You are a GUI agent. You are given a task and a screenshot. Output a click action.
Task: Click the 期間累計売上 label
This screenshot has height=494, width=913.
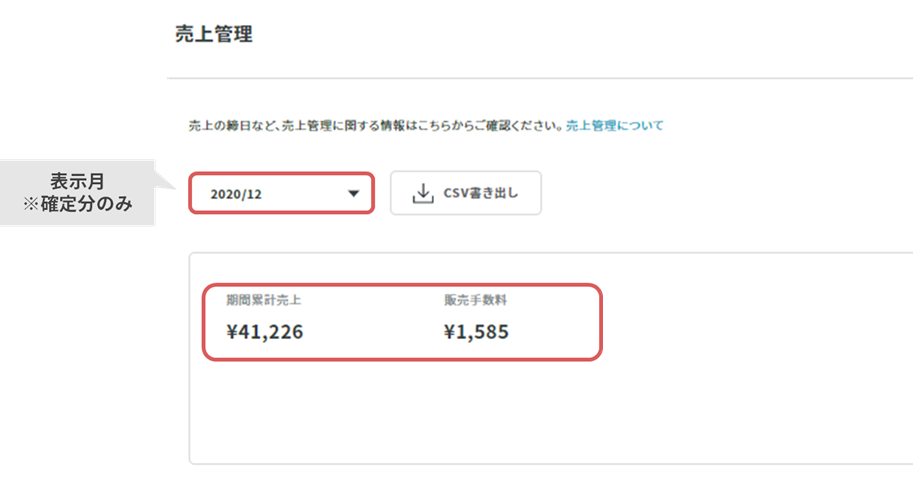point(264,300)
